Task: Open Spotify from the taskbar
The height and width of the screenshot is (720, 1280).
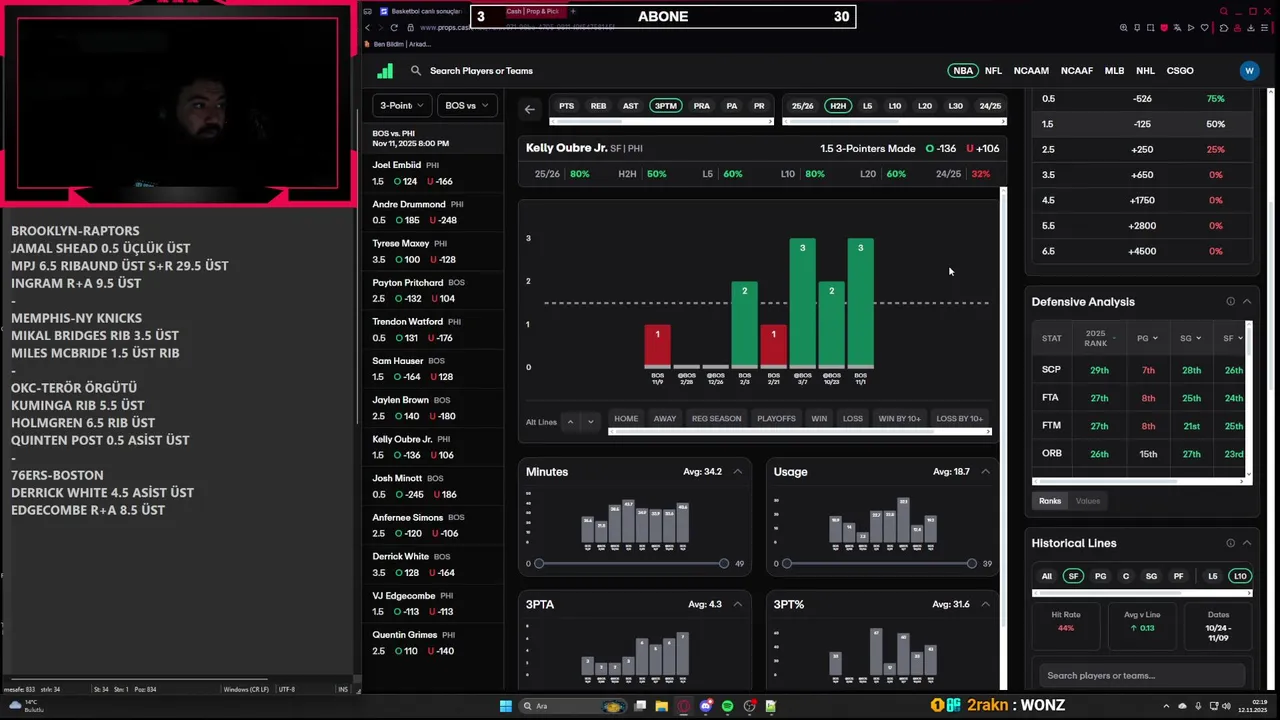Action: [x=728, y=706]
